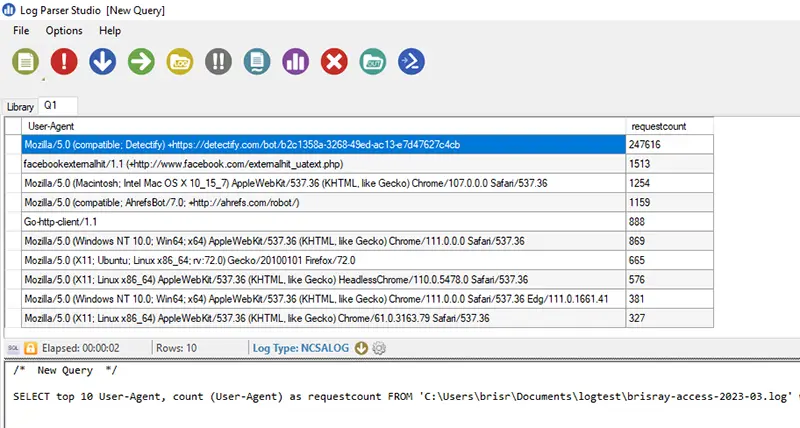
Task: Sort by requestcount column header
Action: pos(669,126)
